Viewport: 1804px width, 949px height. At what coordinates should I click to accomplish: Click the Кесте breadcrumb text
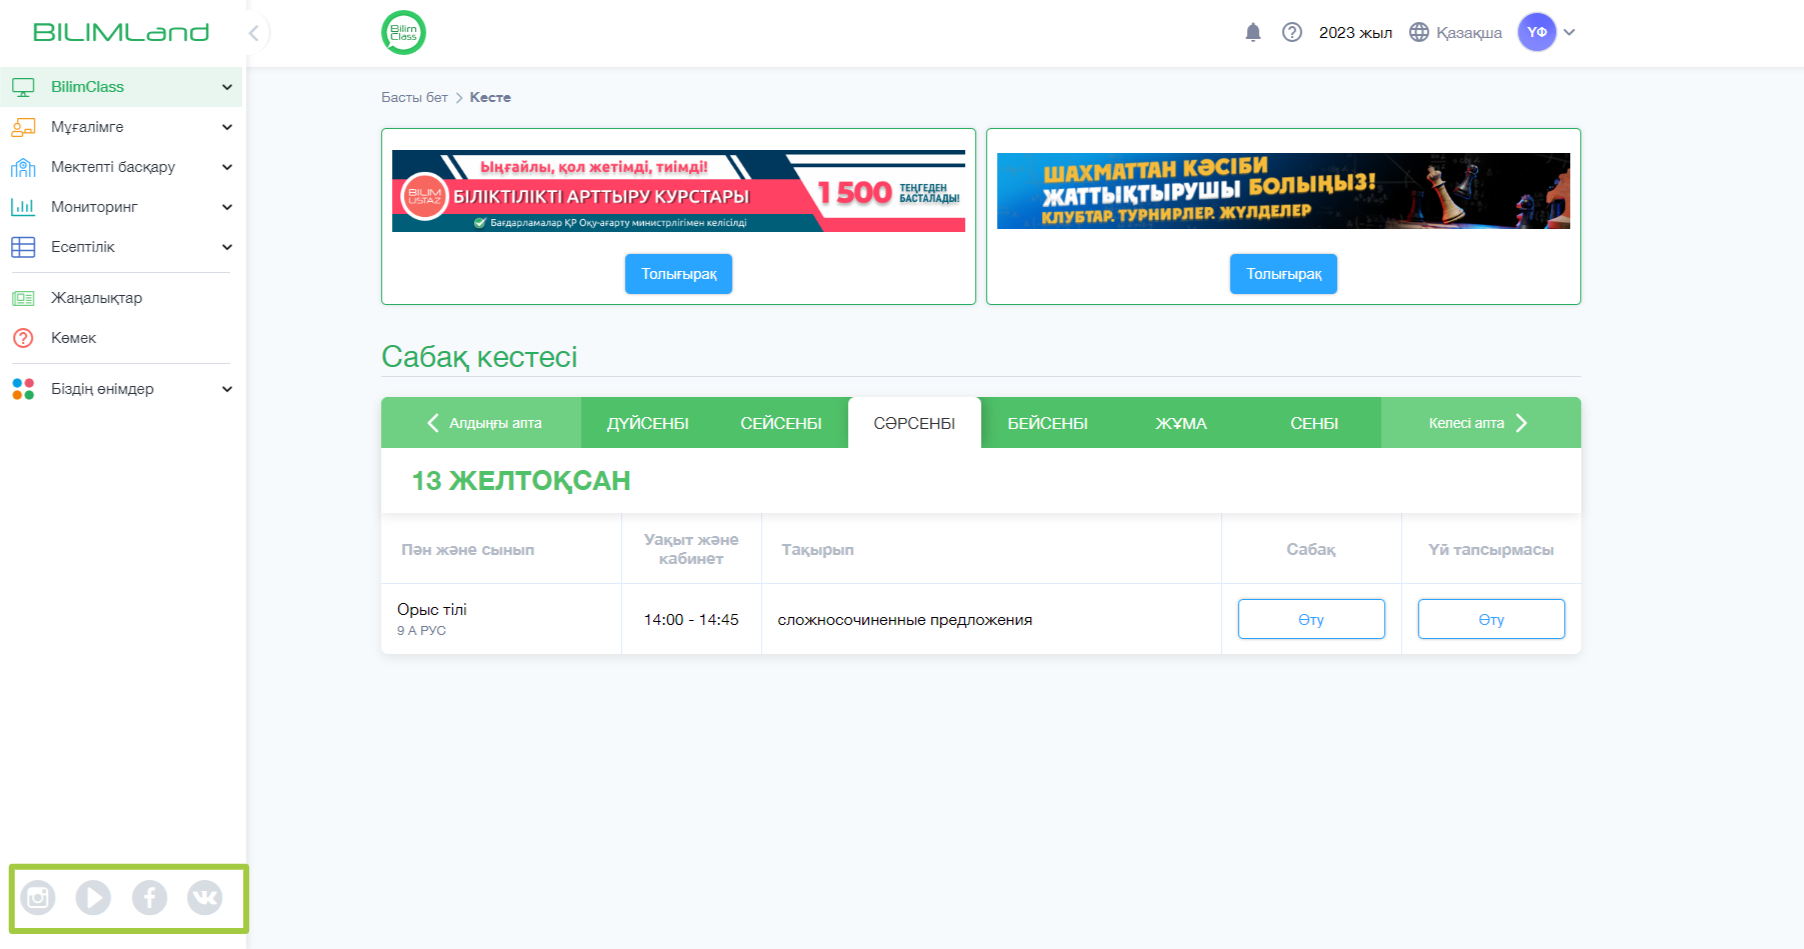click(490, 97)
